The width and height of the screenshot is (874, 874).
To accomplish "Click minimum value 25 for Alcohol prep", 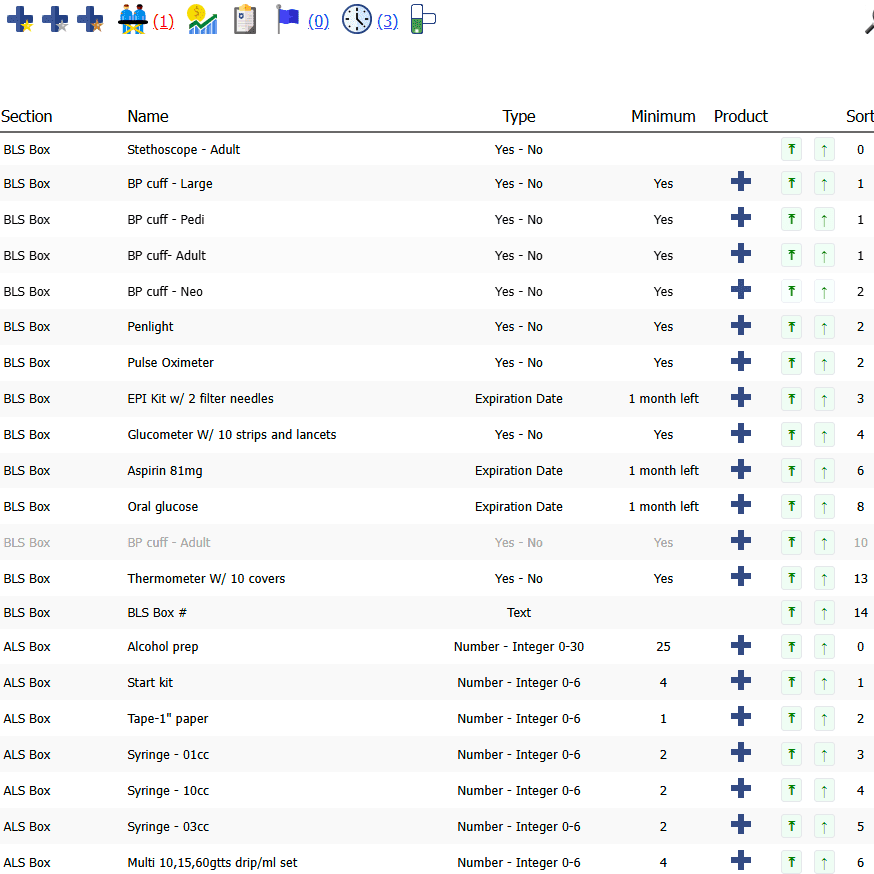I will (x=663, y=647).
